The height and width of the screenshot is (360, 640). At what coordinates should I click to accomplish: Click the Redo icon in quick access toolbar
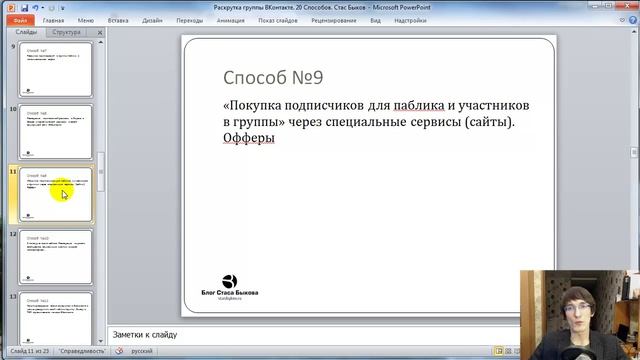(52, 8)
